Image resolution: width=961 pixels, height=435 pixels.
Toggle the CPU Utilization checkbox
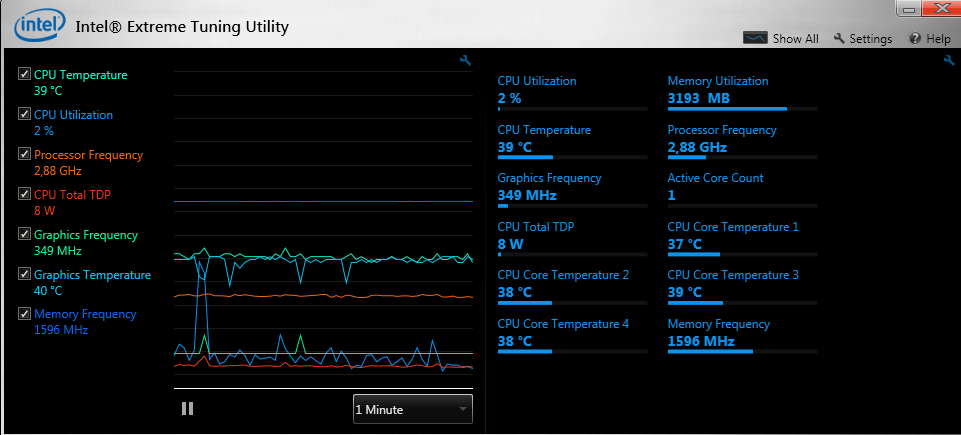24,114
